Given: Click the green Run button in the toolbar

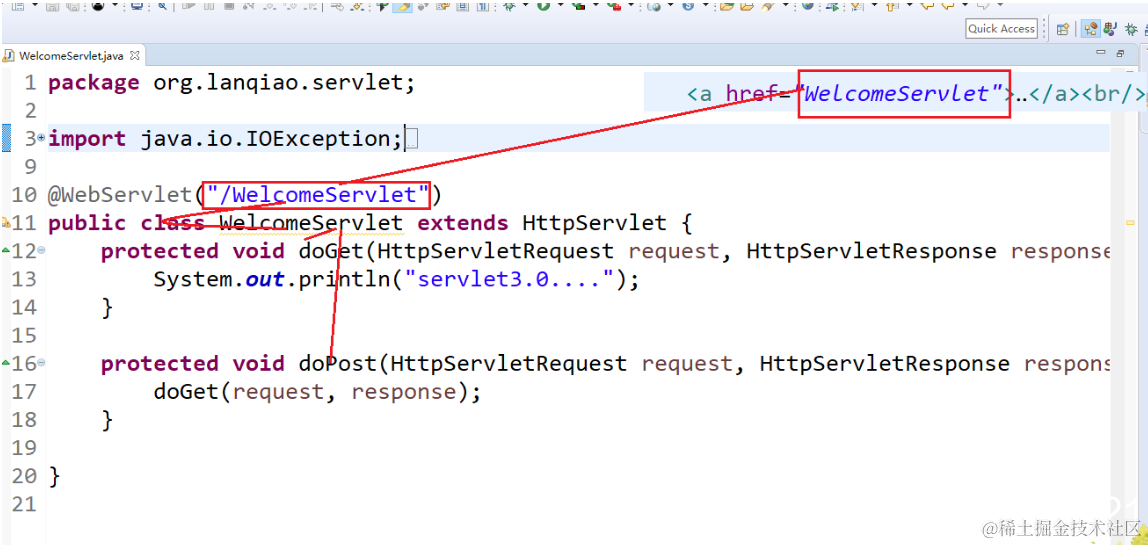Looking at the screenshot, I should (x=543, y=6).
